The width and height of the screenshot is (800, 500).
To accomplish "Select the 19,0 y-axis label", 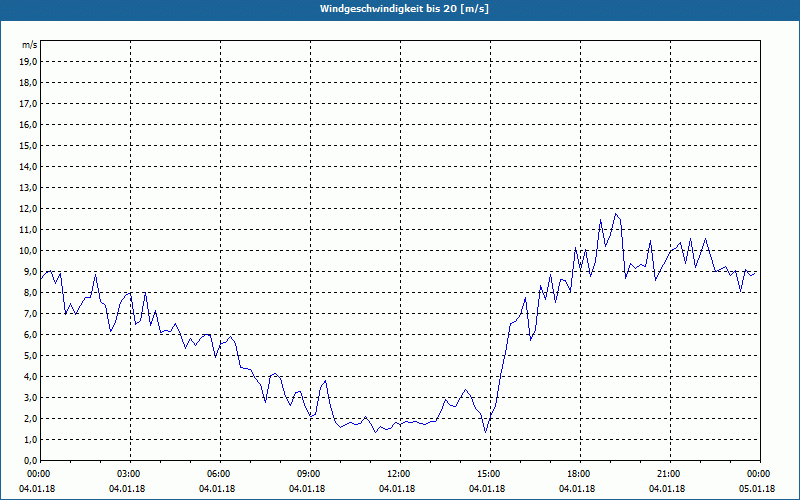I will 28,62.
